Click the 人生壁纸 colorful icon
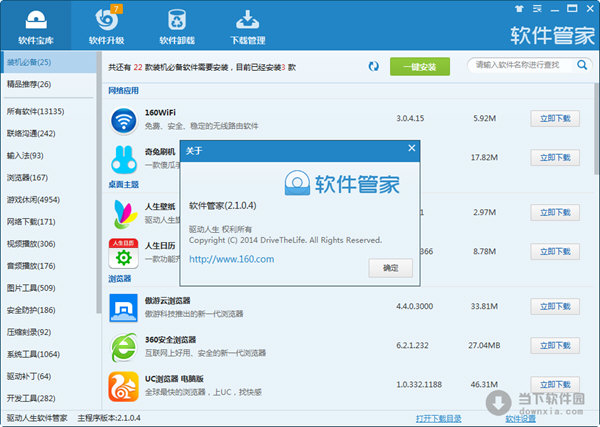The image size is (600, 427). coord(124,214)
